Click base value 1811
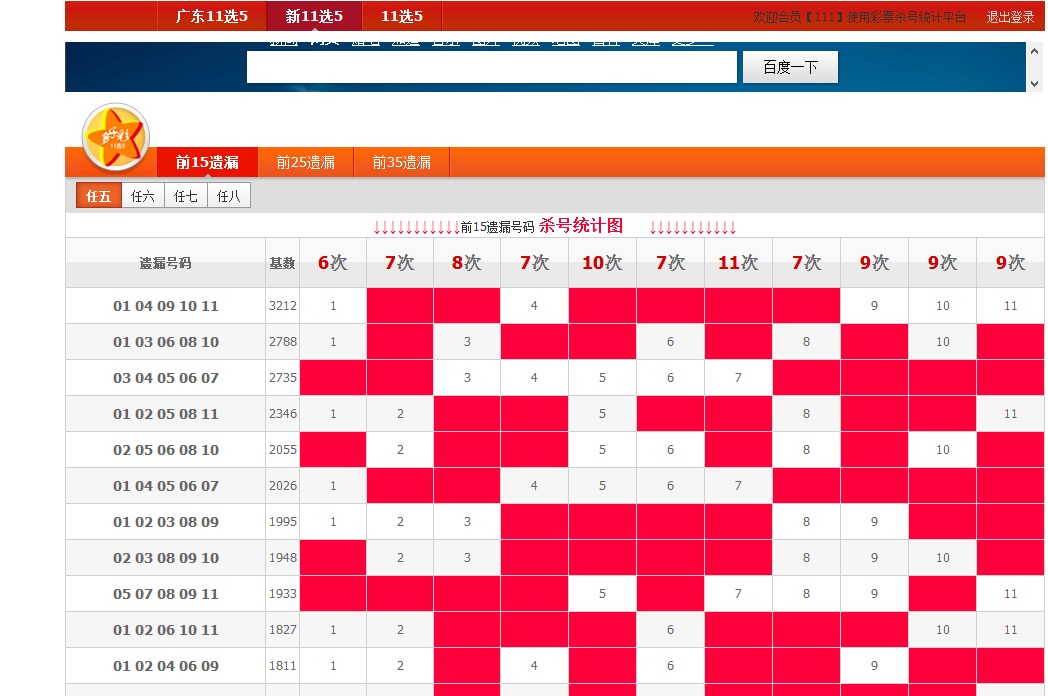The width and height of the screenshot is (1048, 696). tap(283, 666)
